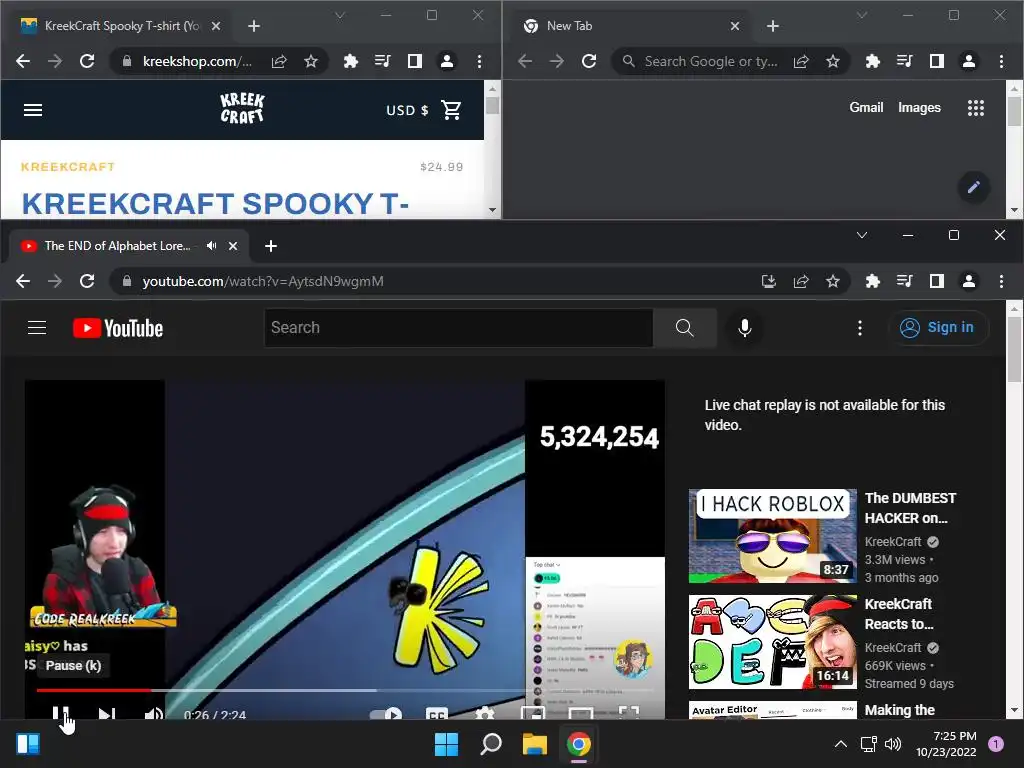Image resolution: width=1024 pixels, height=768 pixels.
Task: Open profile in the New Tab window
Action: pos(968,61)
